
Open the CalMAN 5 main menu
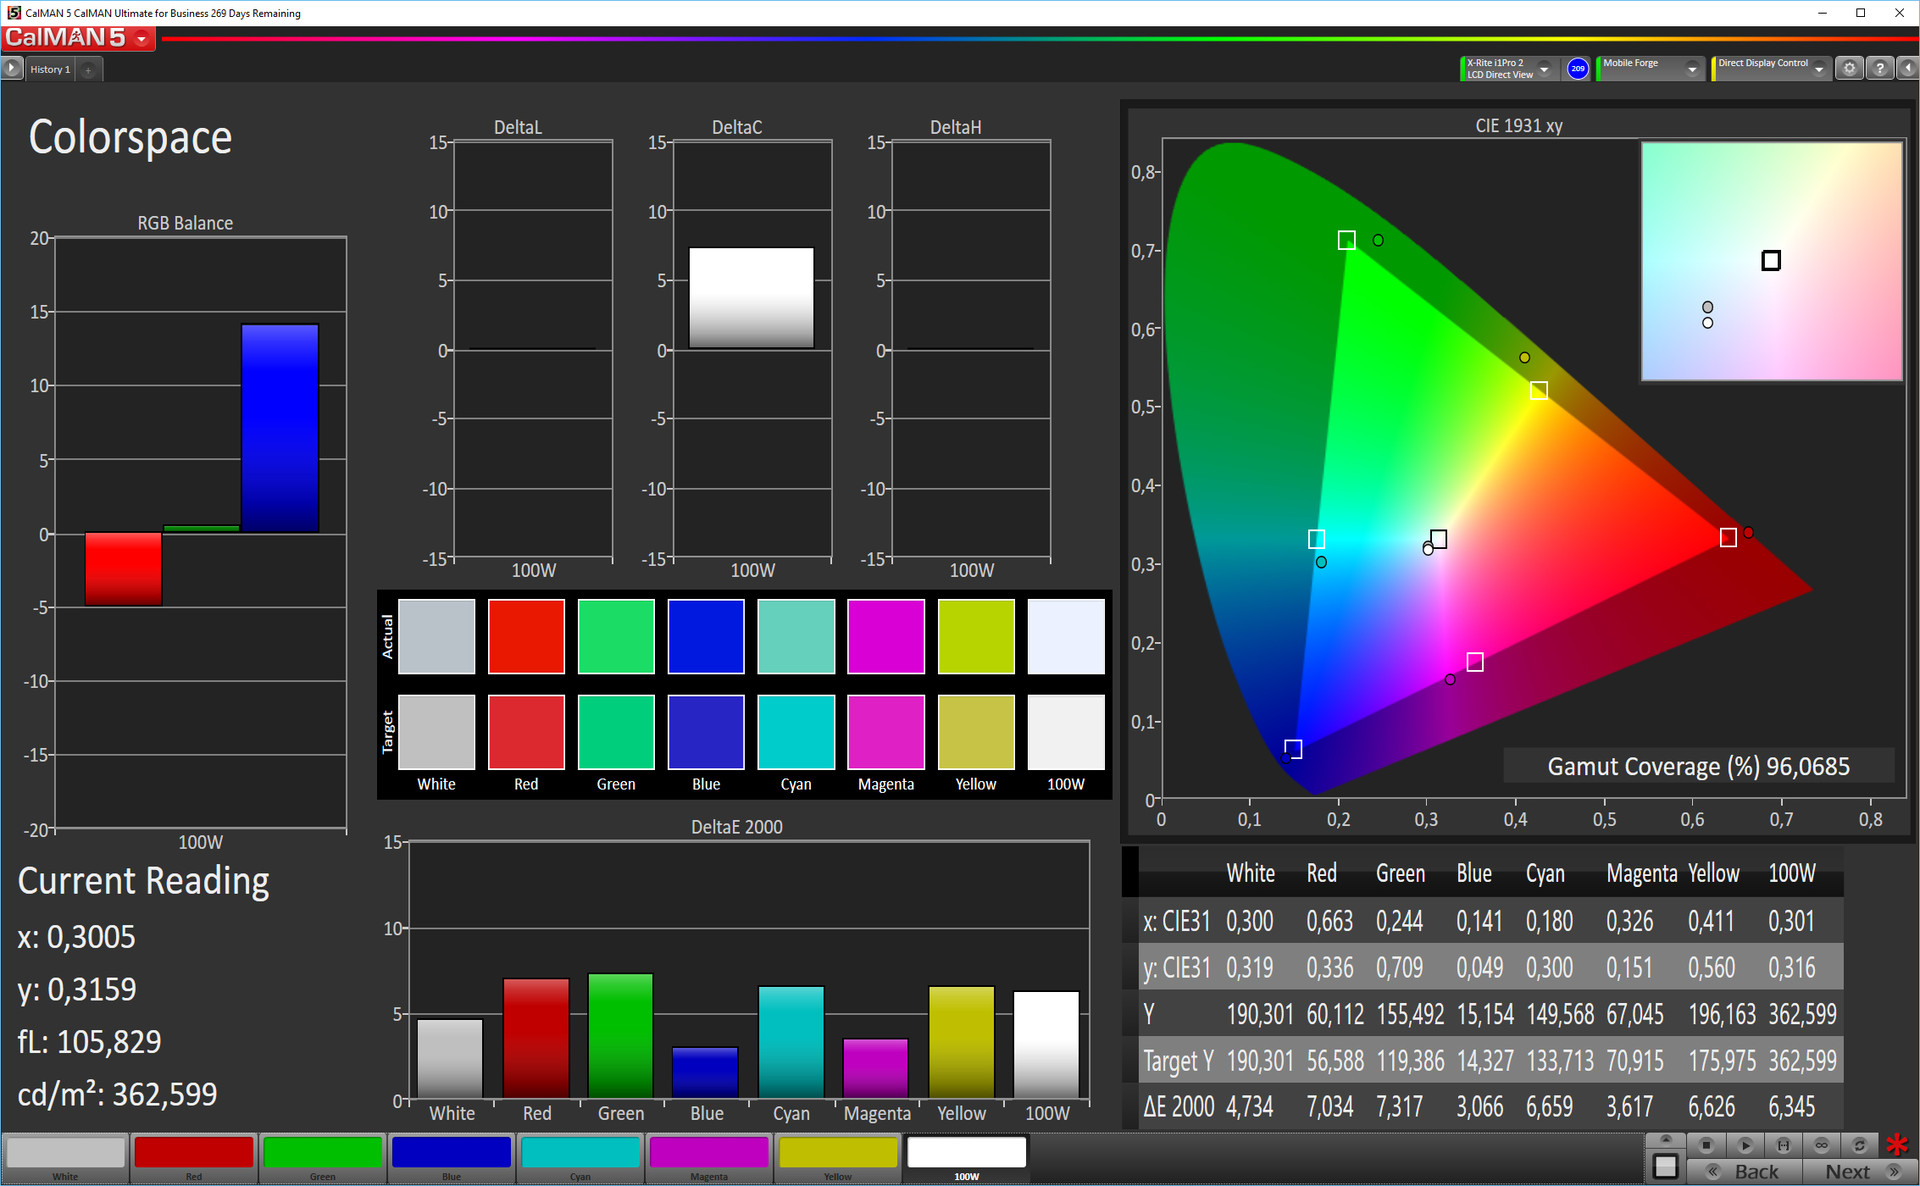pyautogui.click(x=142, y=39)
